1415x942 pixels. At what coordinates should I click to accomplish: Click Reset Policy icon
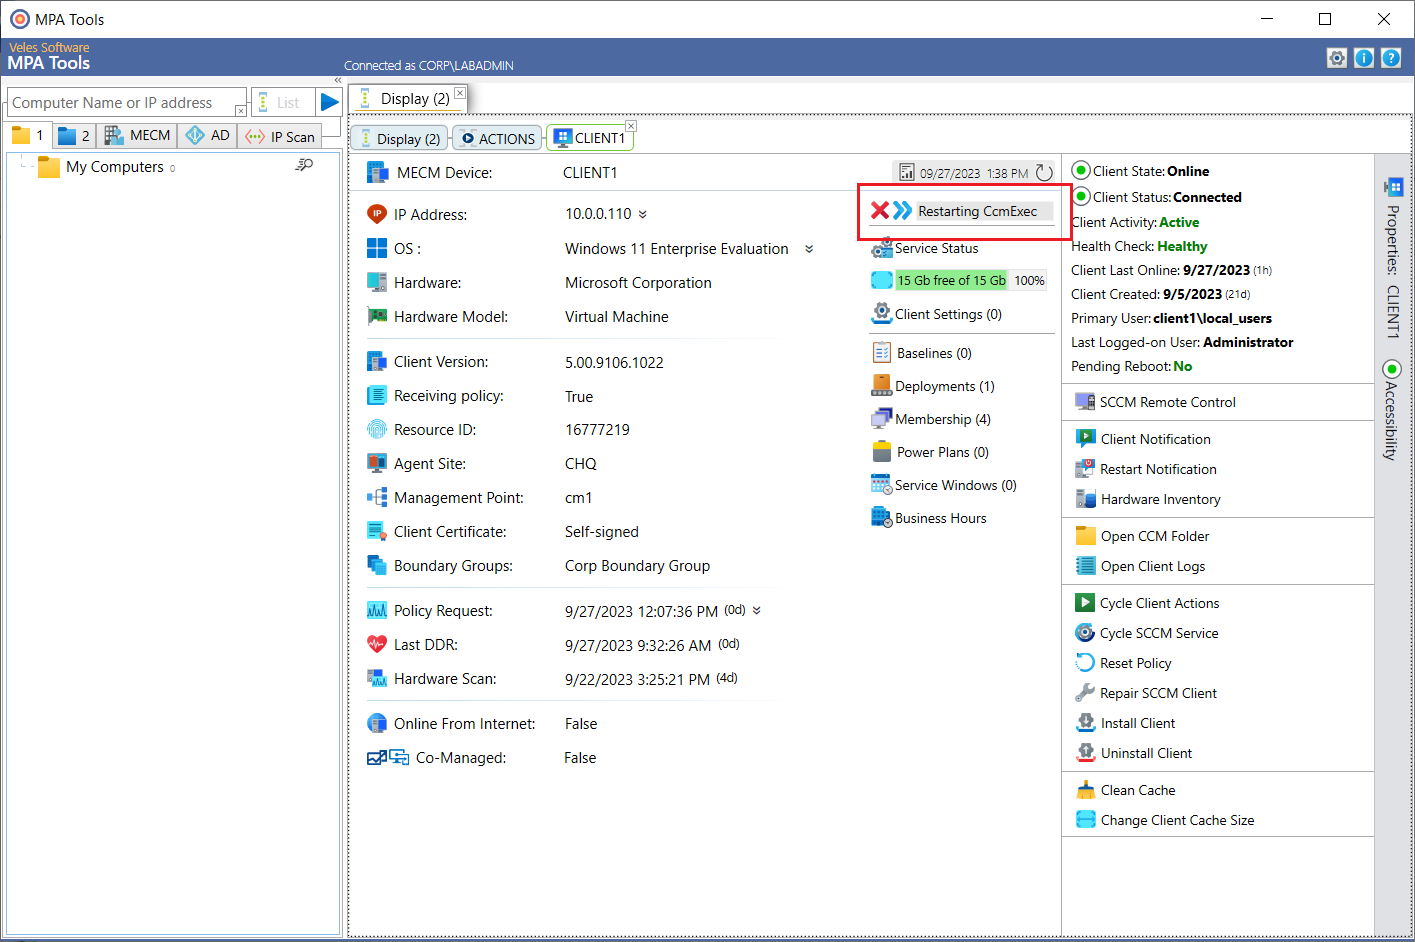(1085, 663)
